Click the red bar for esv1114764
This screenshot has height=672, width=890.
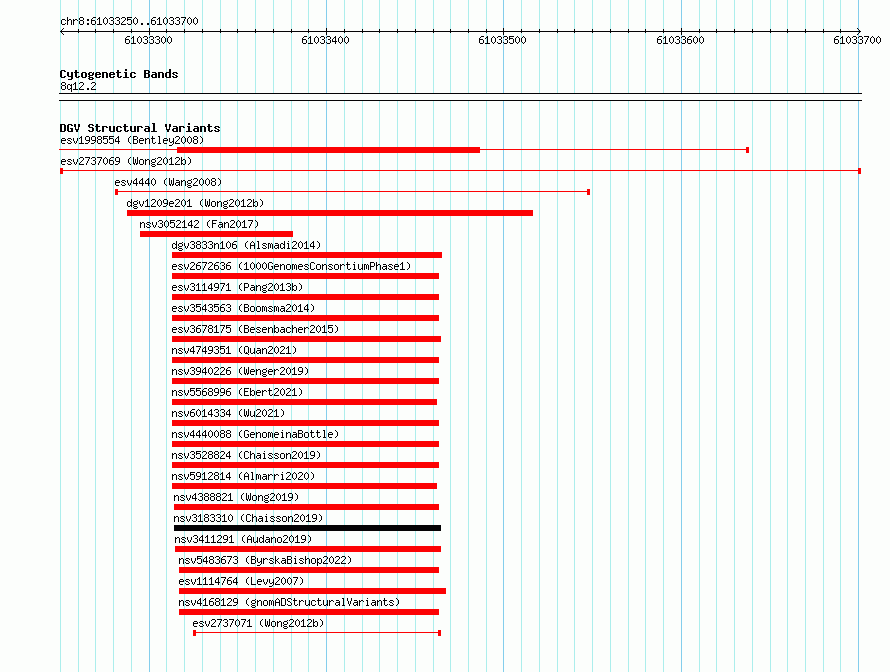(312, 591)
